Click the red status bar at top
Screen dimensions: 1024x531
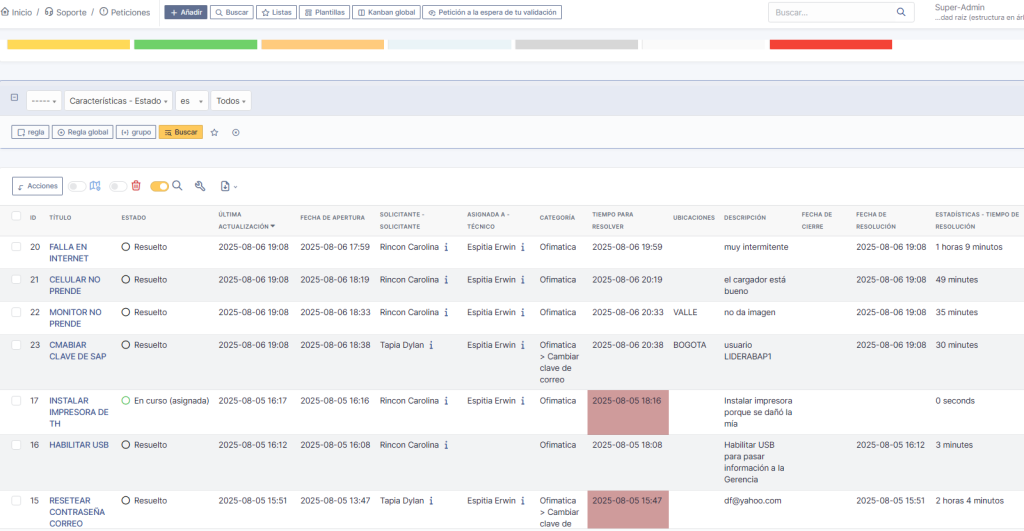831,44
